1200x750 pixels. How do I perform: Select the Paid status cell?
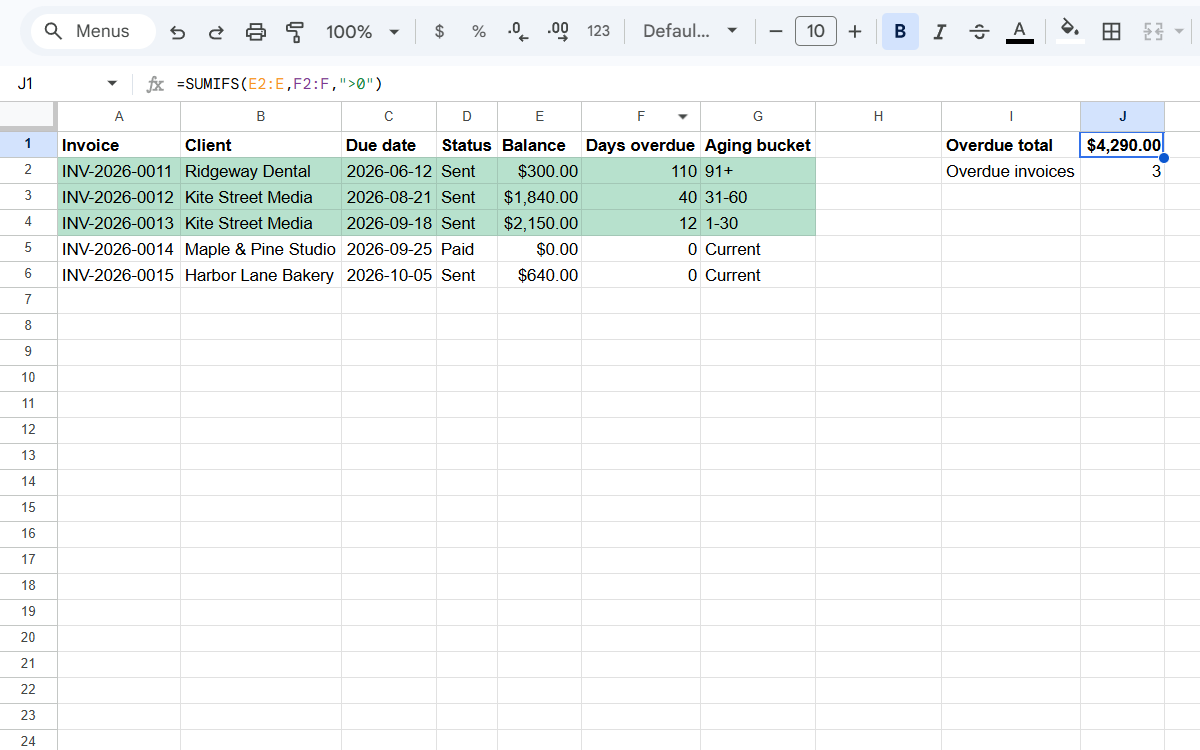467,249
